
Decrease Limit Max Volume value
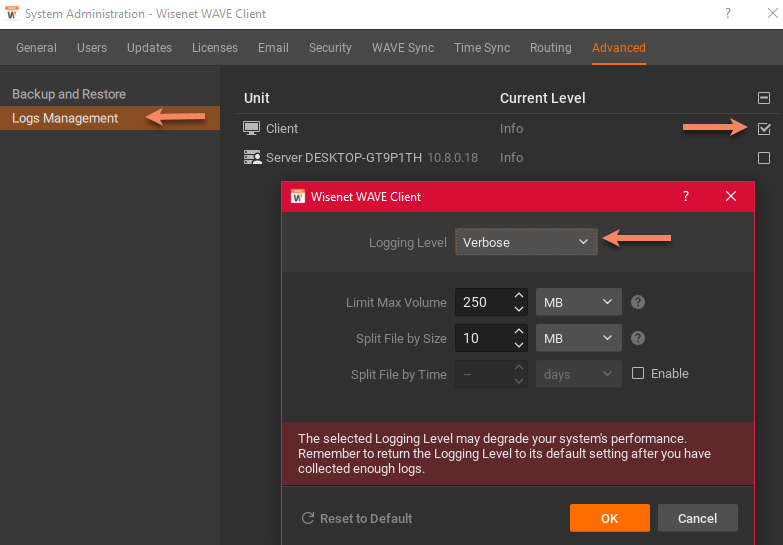[519, 309]
